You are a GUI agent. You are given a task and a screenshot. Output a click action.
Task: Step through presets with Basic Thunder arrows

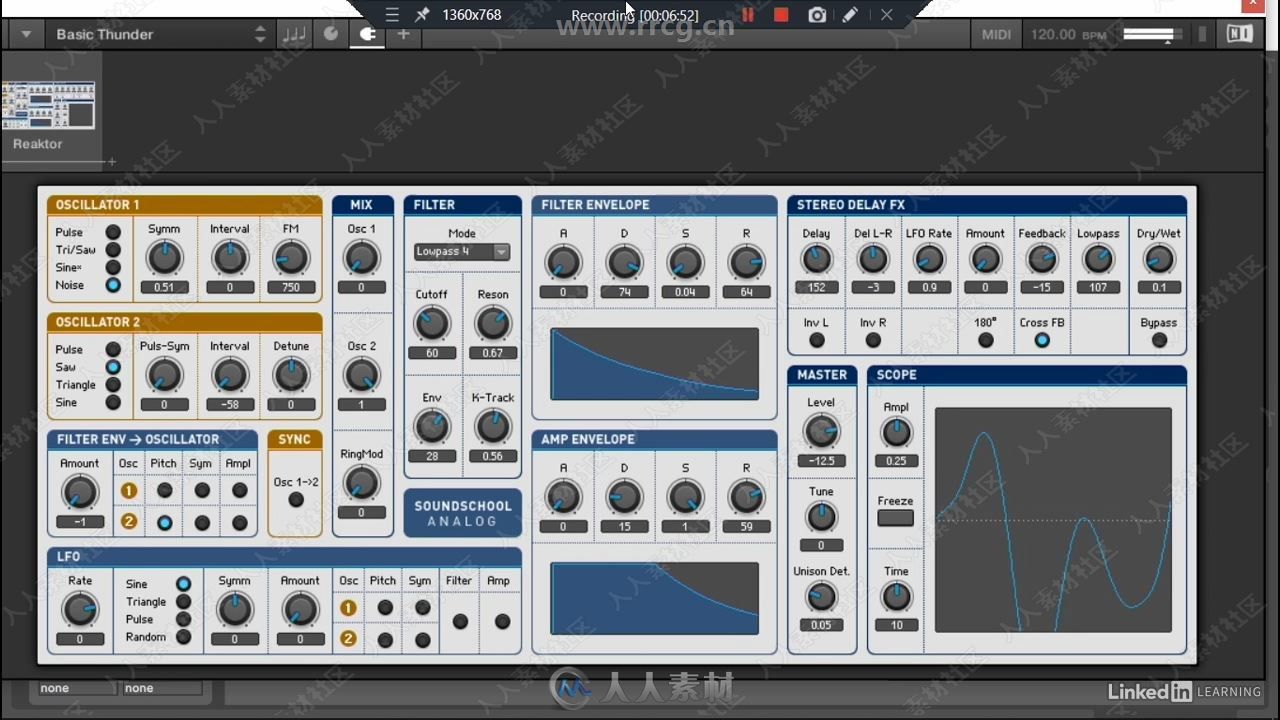(260, 34)
